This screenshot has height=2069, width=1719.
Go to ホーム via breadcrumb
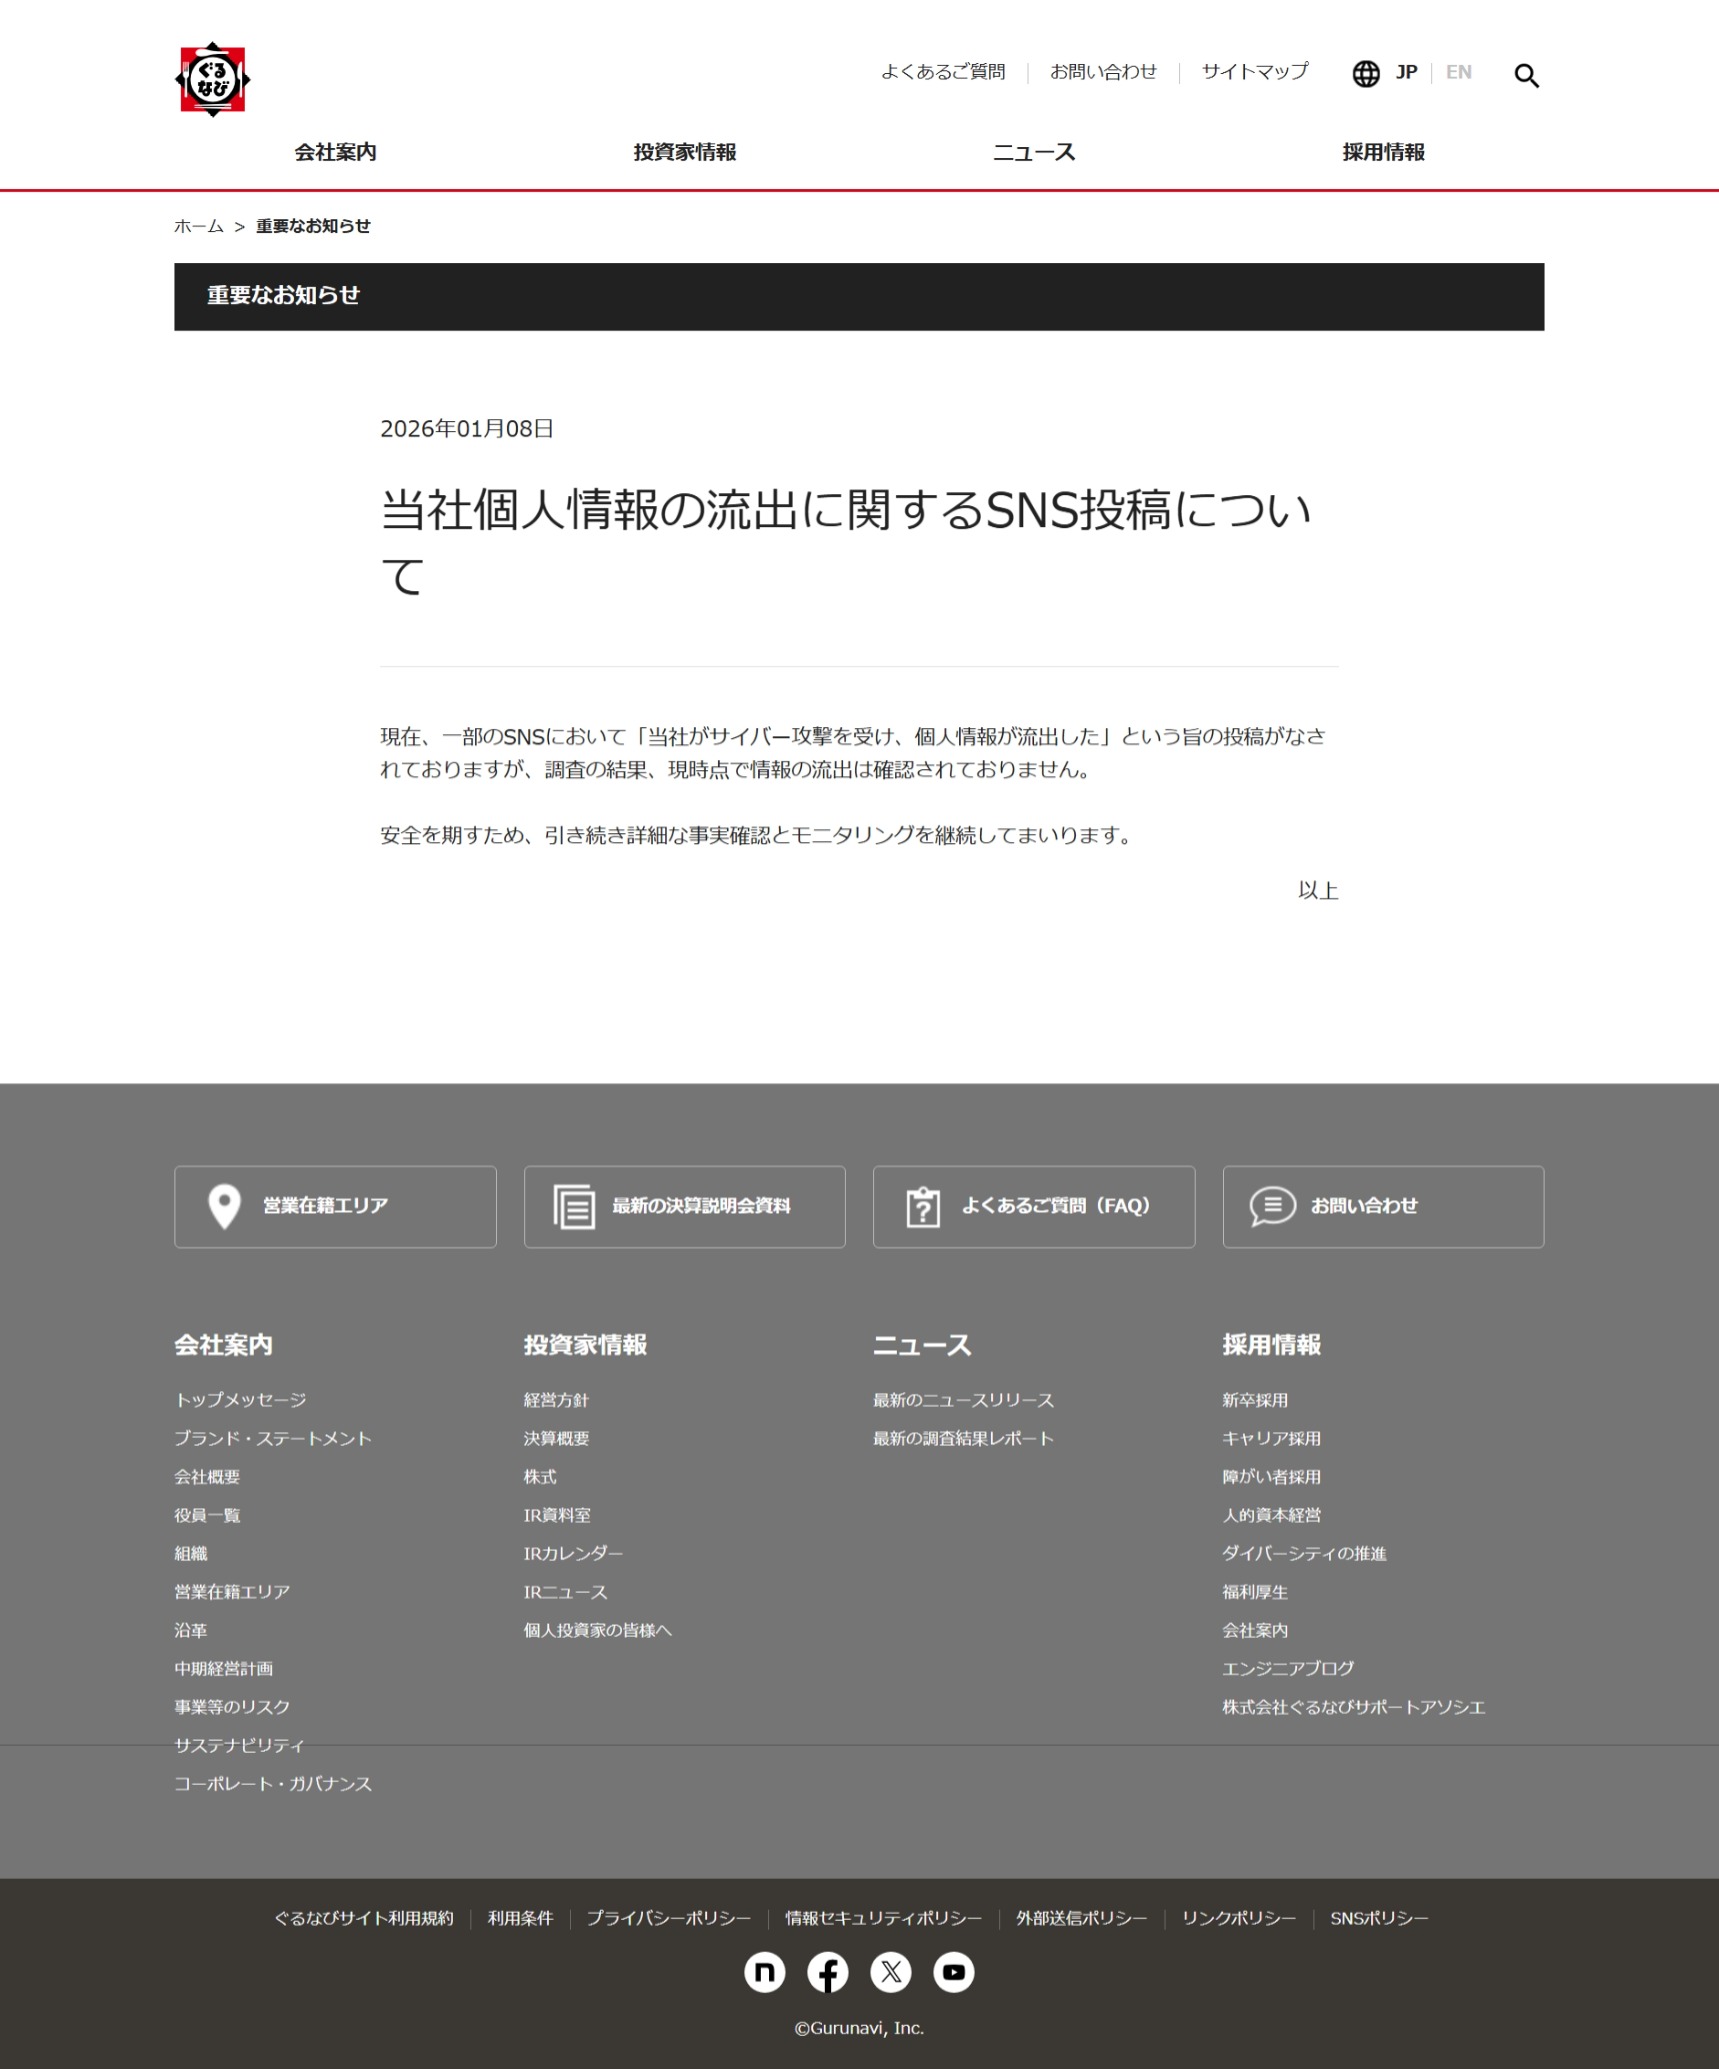click(x=199, y=226)
